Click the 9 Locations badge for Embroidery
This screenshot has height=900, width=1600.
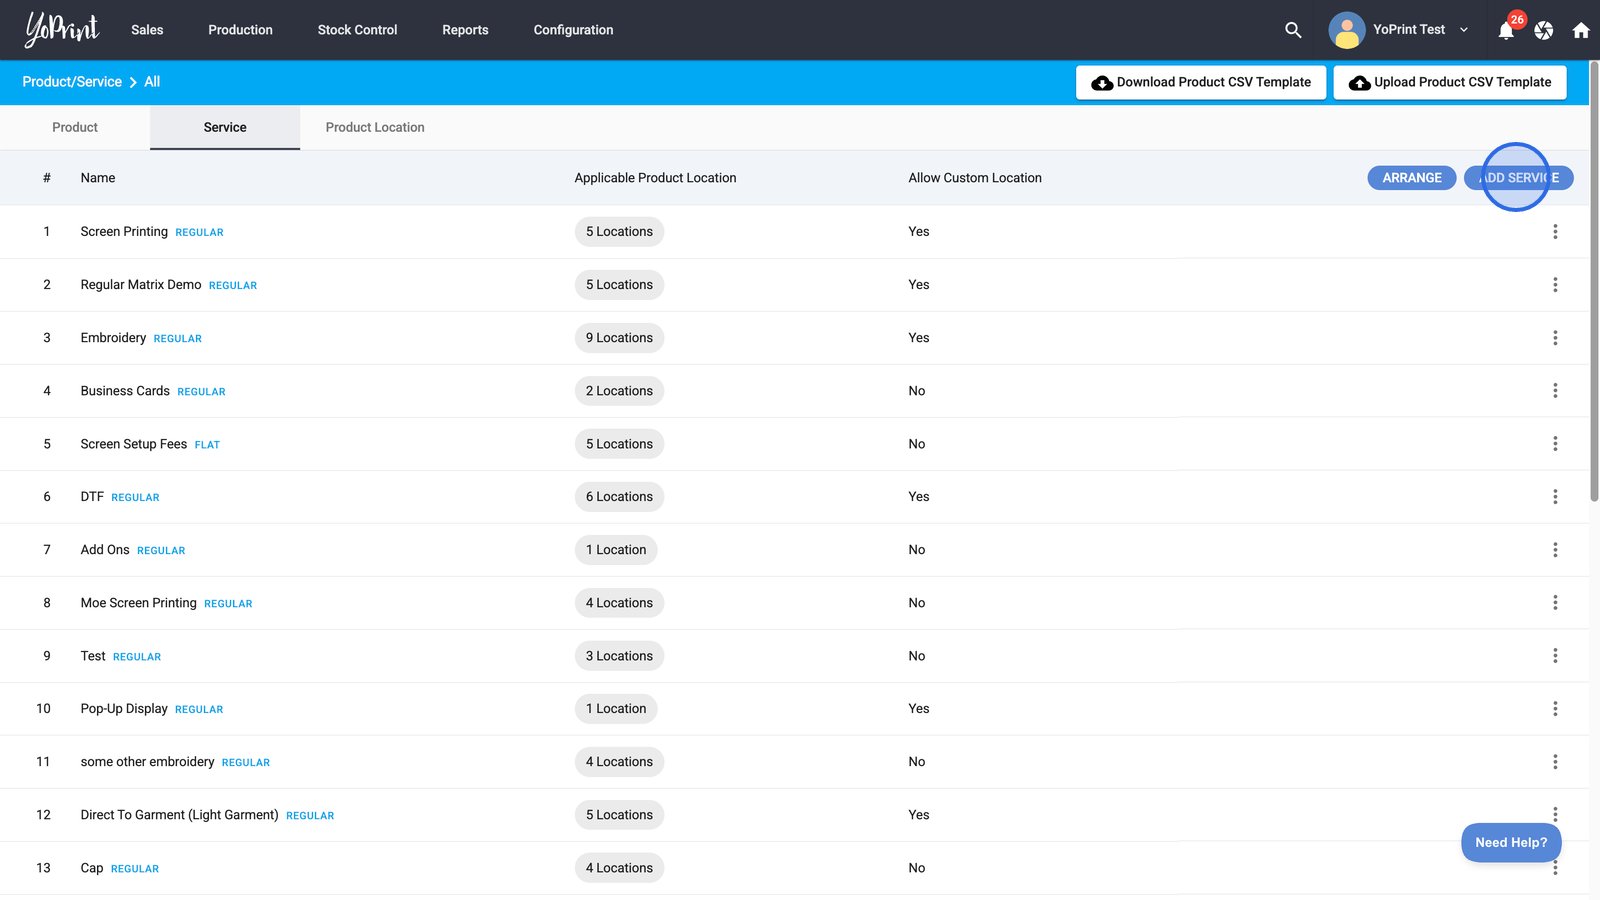tap(619, 338)
